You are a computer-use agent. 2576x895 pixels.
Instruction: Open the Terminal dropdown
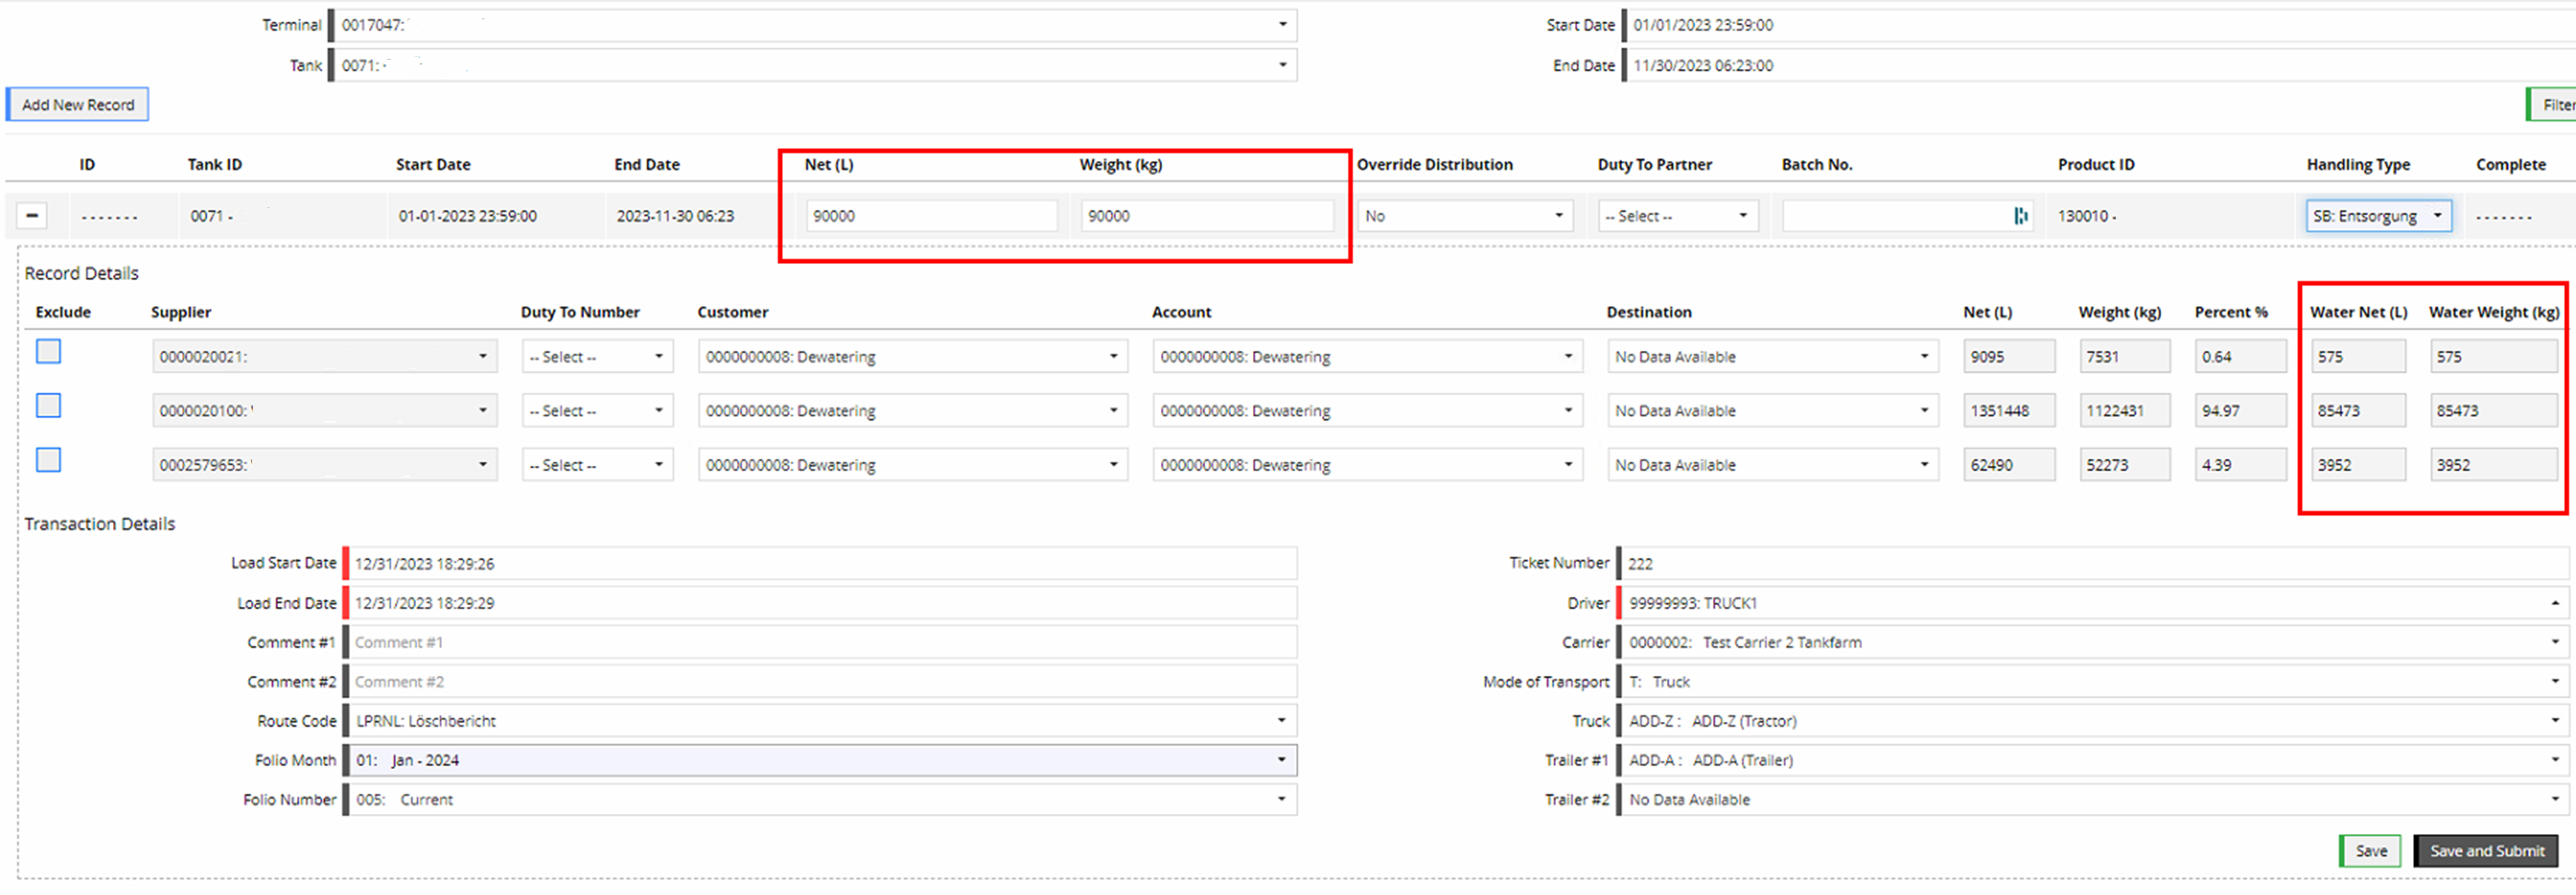(x=814, y=25)
